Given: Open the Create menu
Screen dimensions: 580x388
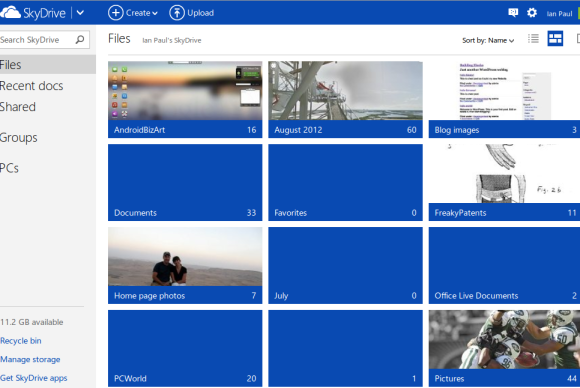Looking at the screenshot, I should (x=133, y=13).
